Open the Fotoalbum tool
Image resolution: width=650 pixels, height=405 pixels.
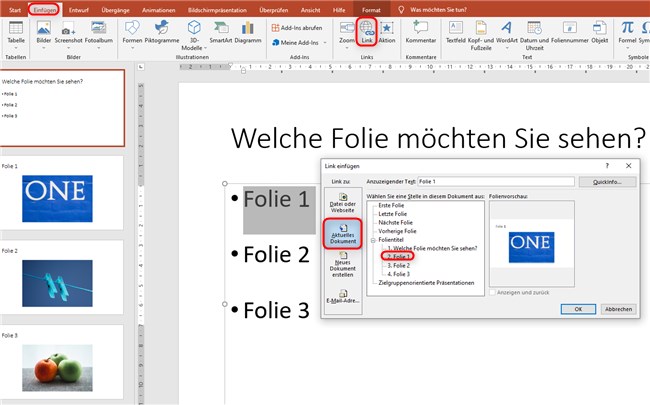(x=99, y=34)
